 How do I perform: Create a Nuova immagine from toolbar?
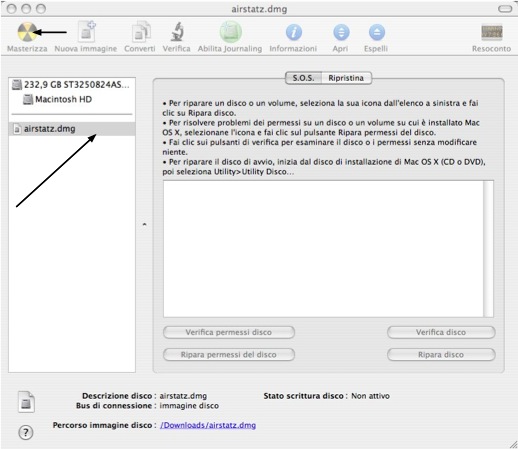[87, 32]
